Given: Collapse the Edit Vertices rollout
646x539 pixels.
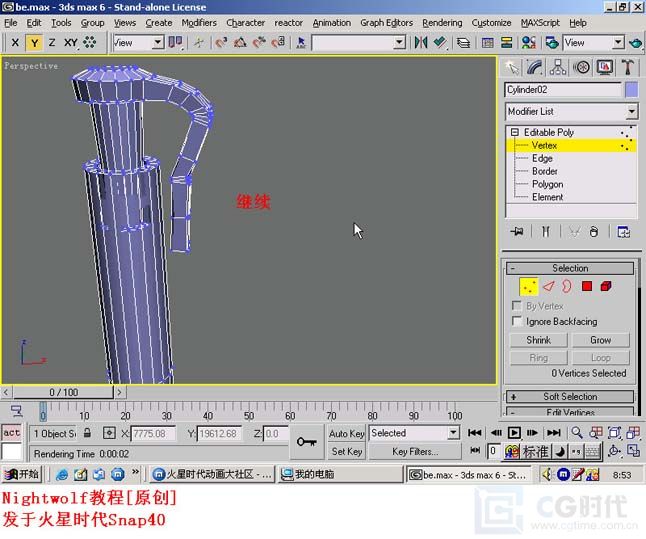Looking at the screenshot, I should click(x=570, y=412).
